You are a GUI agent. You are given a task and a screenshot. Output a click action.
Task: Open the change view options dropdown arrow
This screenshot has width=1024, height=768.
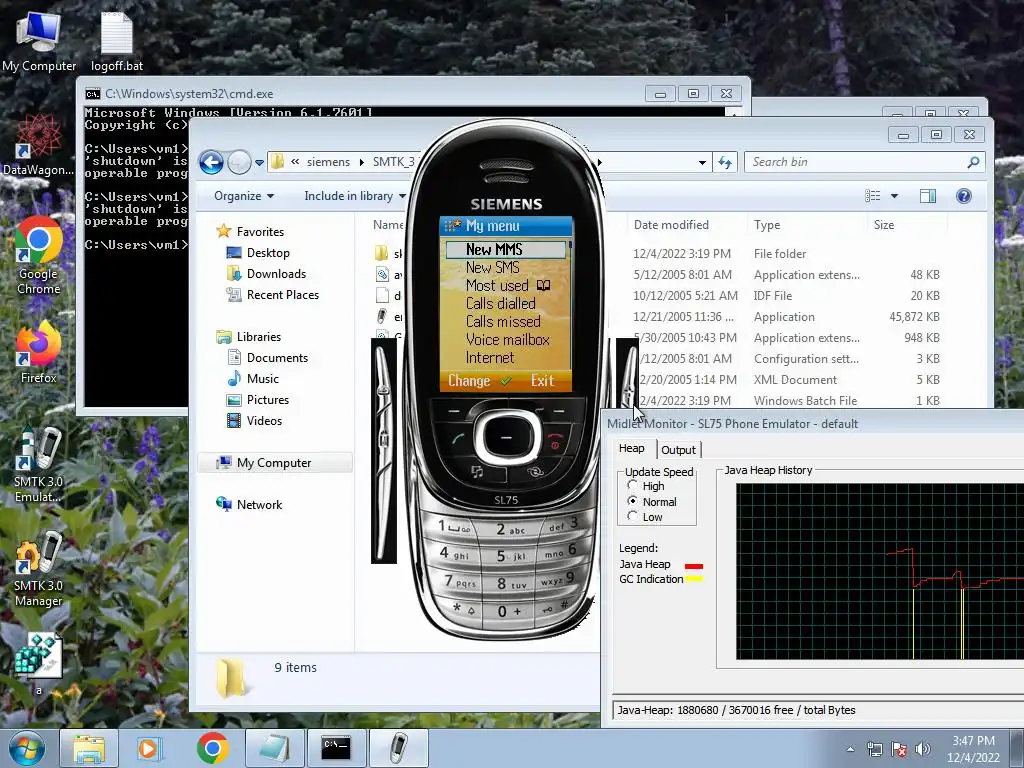point(894,196)
